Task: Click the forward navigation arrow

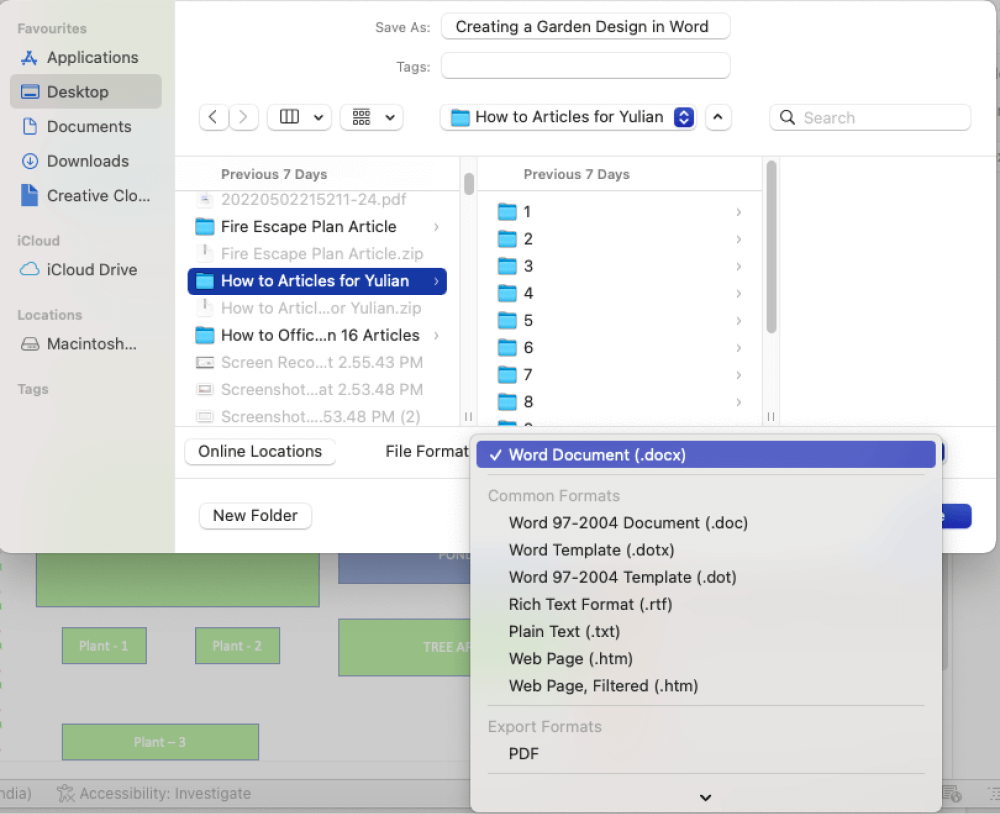Action: coord(244,117)
